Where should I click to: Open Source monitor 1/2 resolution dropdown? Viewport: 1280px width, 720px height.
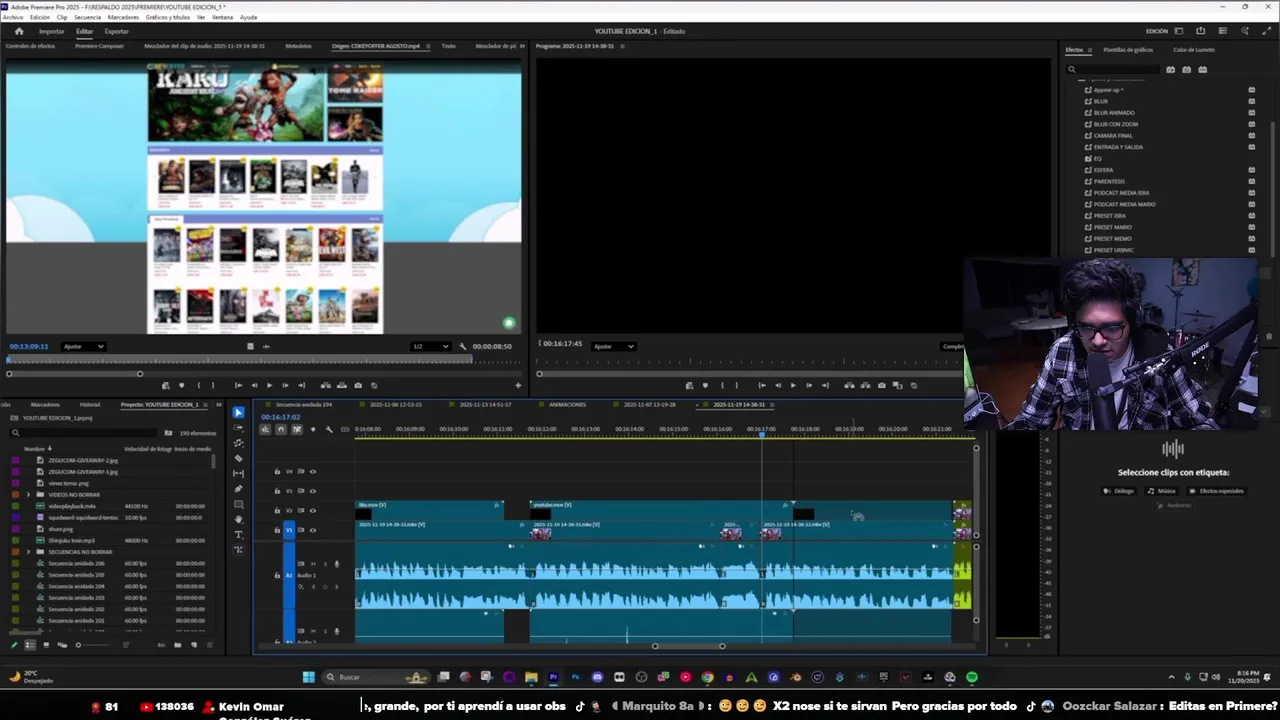point(431,346)
